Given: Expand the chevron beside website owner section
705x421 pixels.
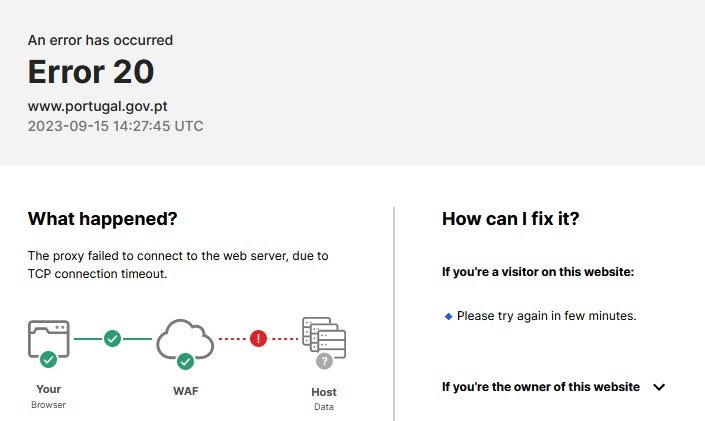Looking at the screenshot, I should [658, 387].
